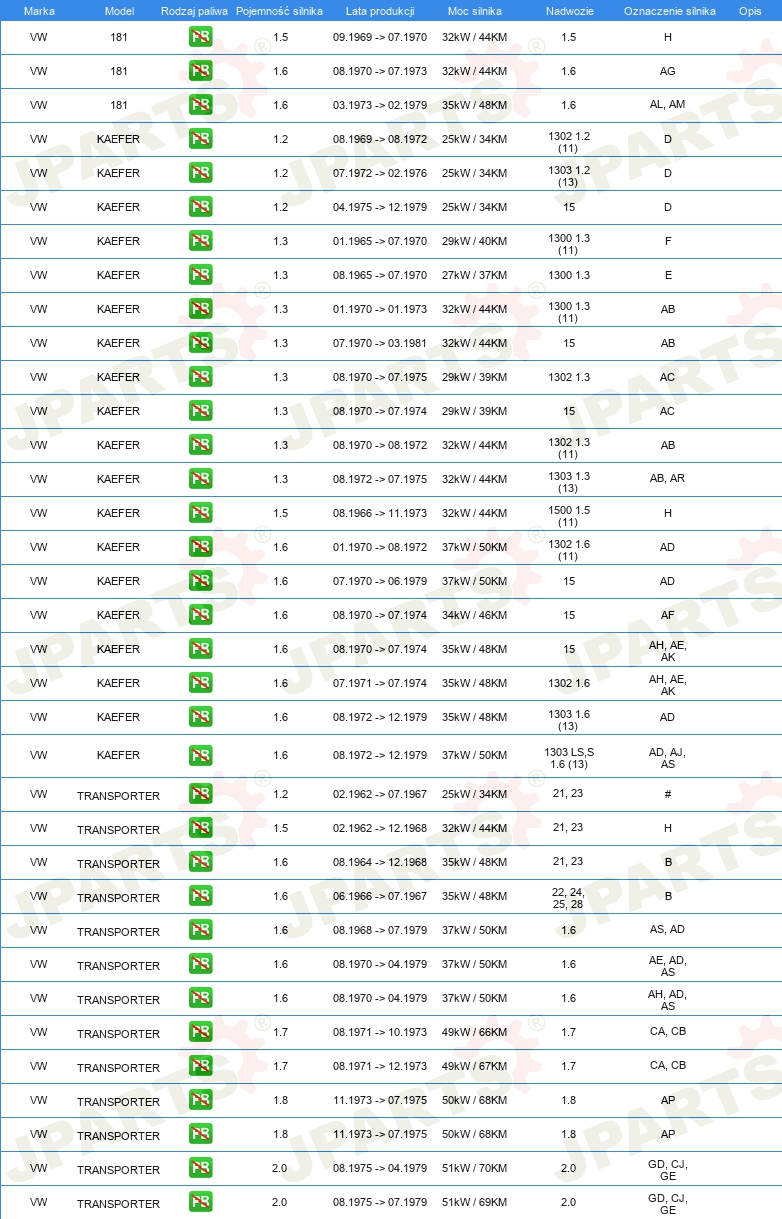The image size is (782, 1219).
Task: Click the Pojemność silnika column header
Action: pos(279,11)
